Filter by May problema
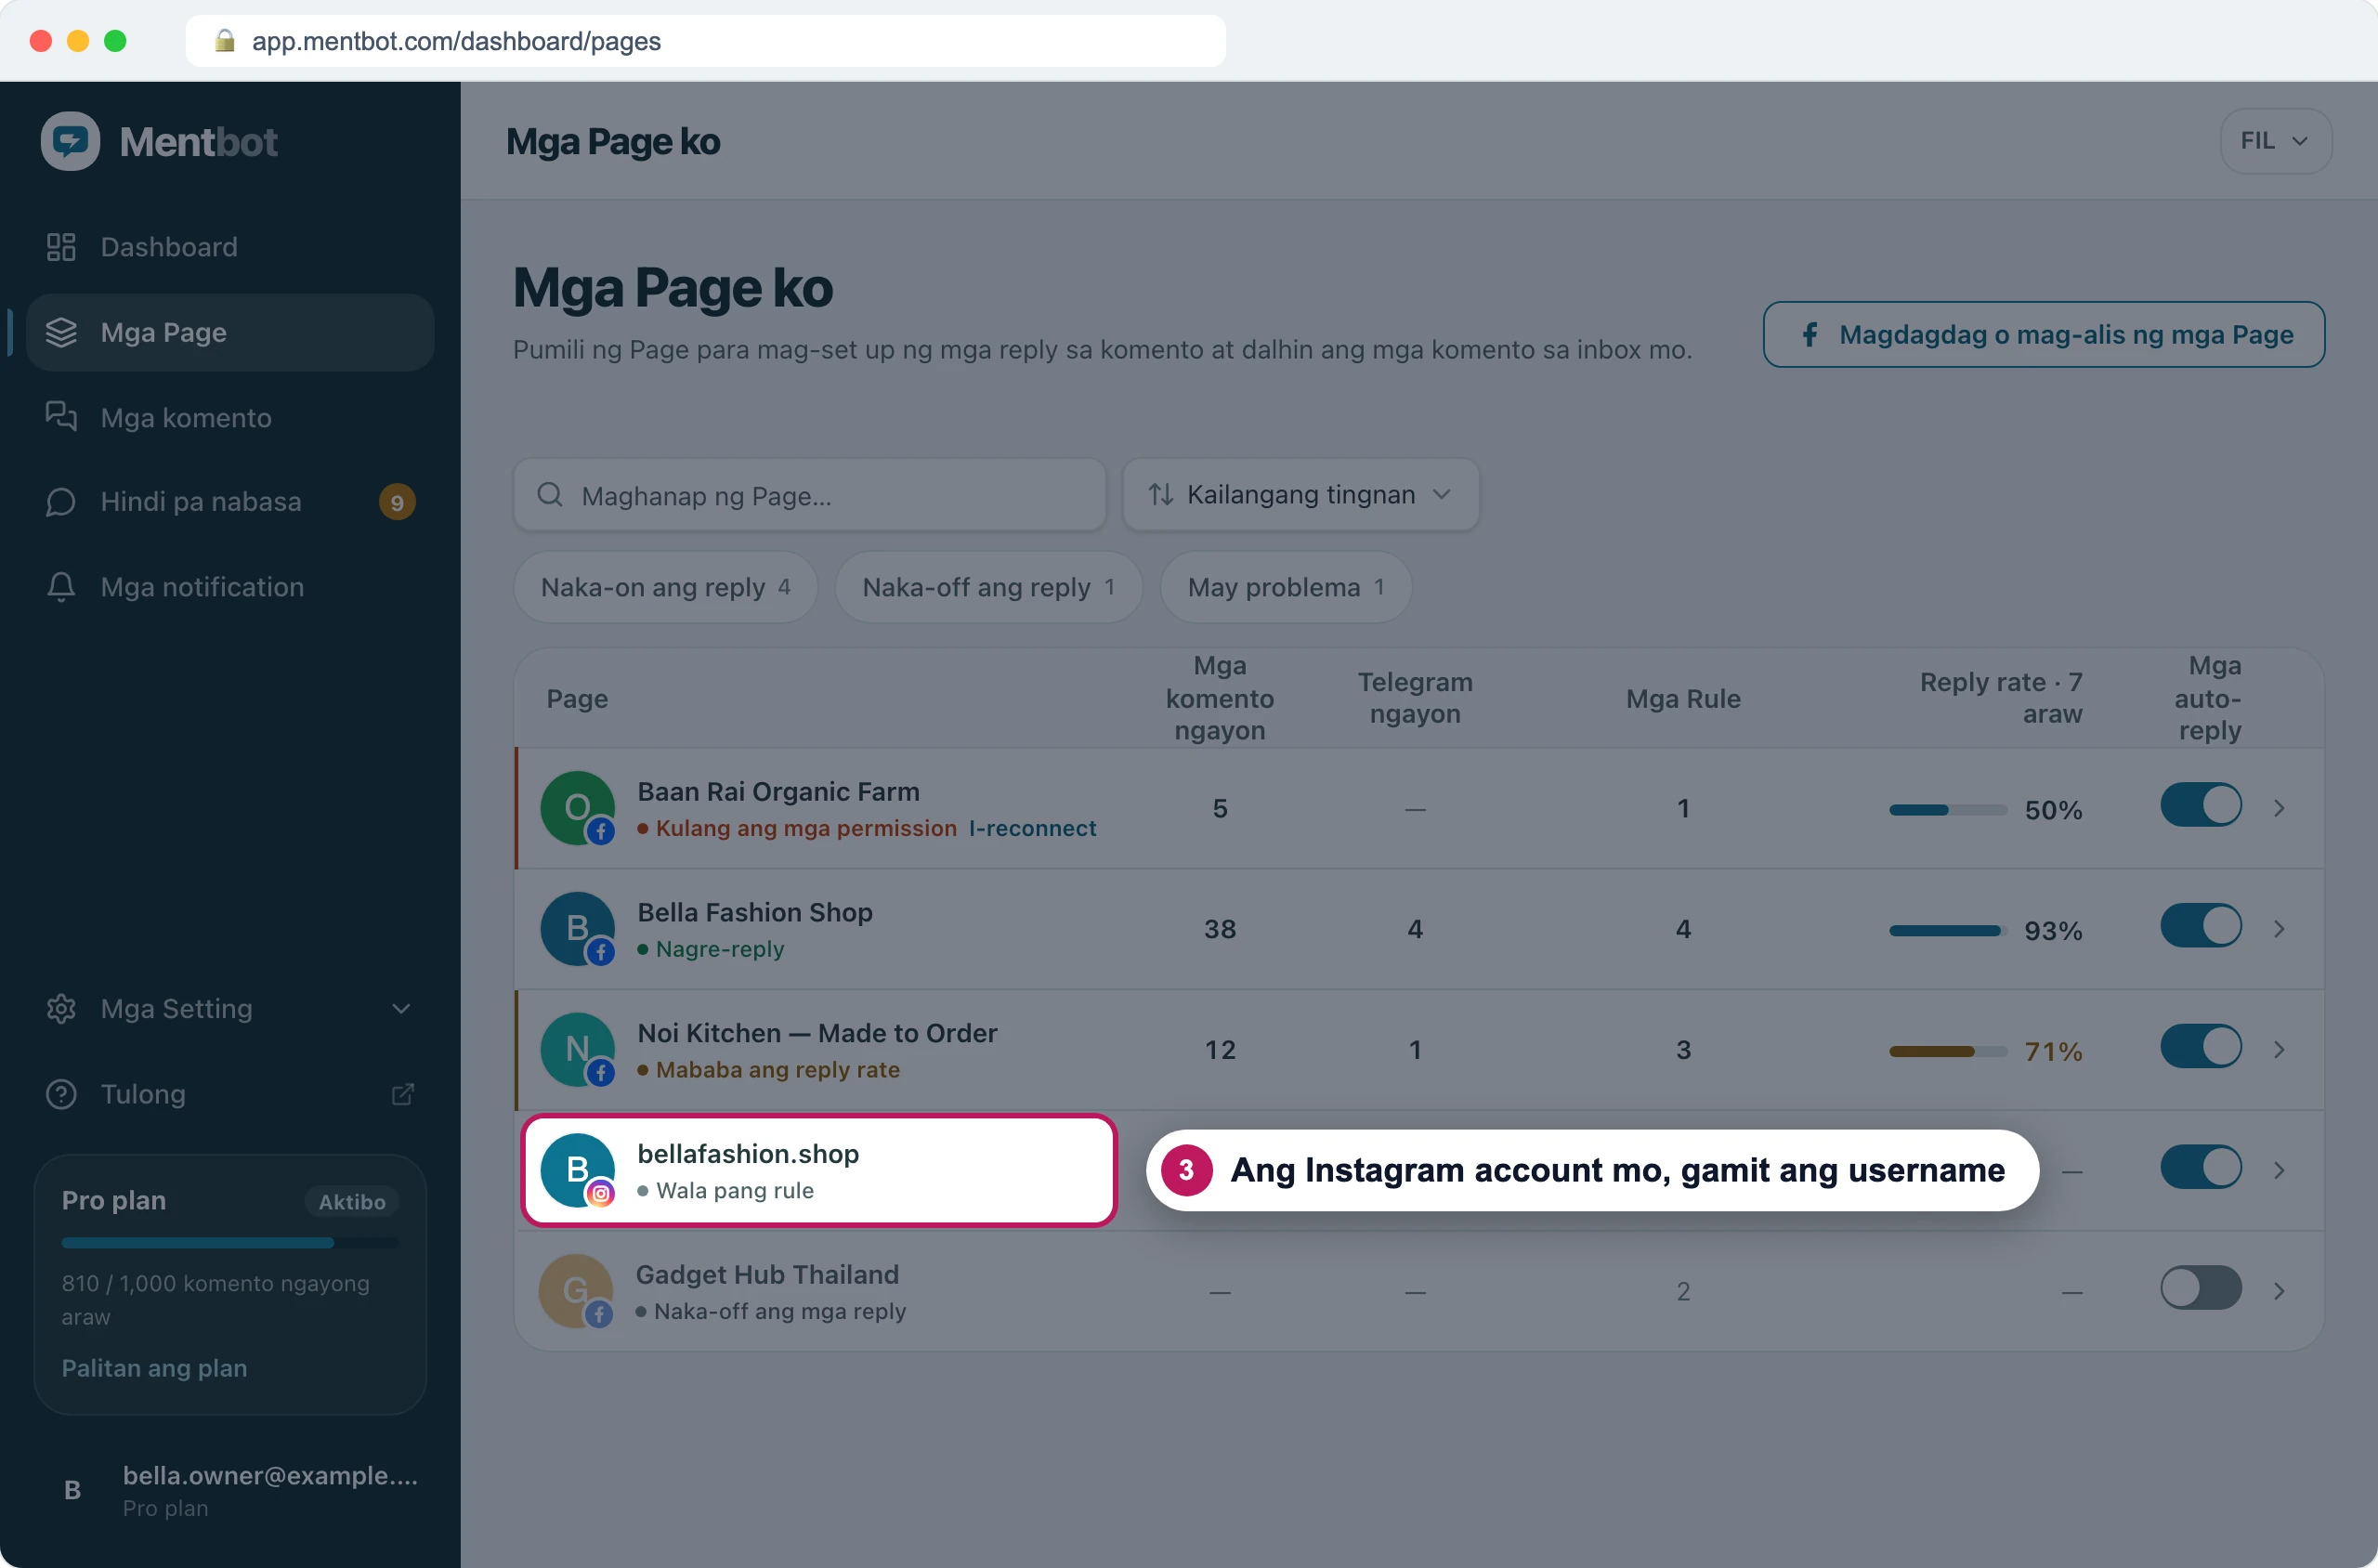Viewport: 2378px width, 1568px height. tap(1286, 588)
